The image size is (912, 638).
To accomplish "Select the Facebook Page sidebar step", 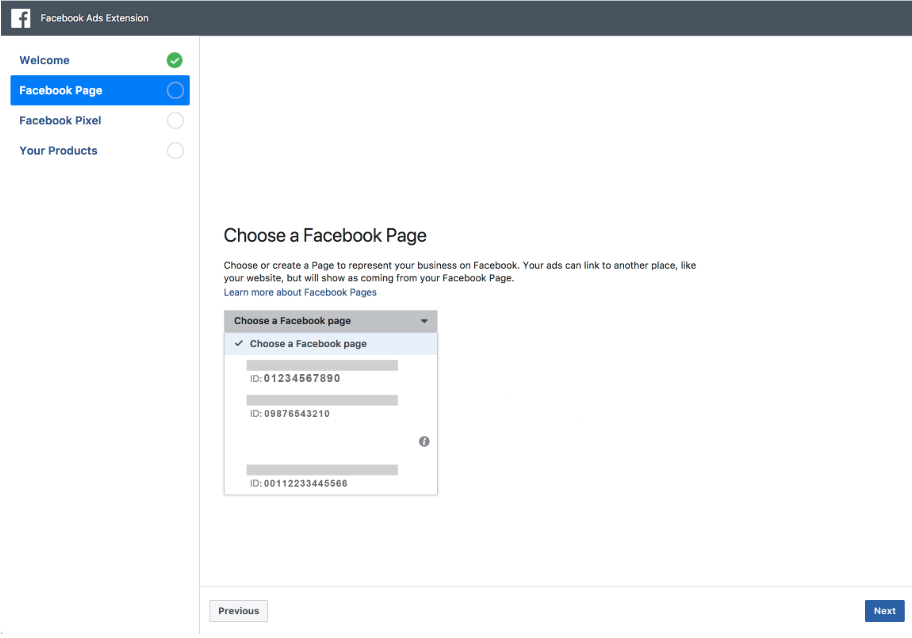I will (100, 90).
